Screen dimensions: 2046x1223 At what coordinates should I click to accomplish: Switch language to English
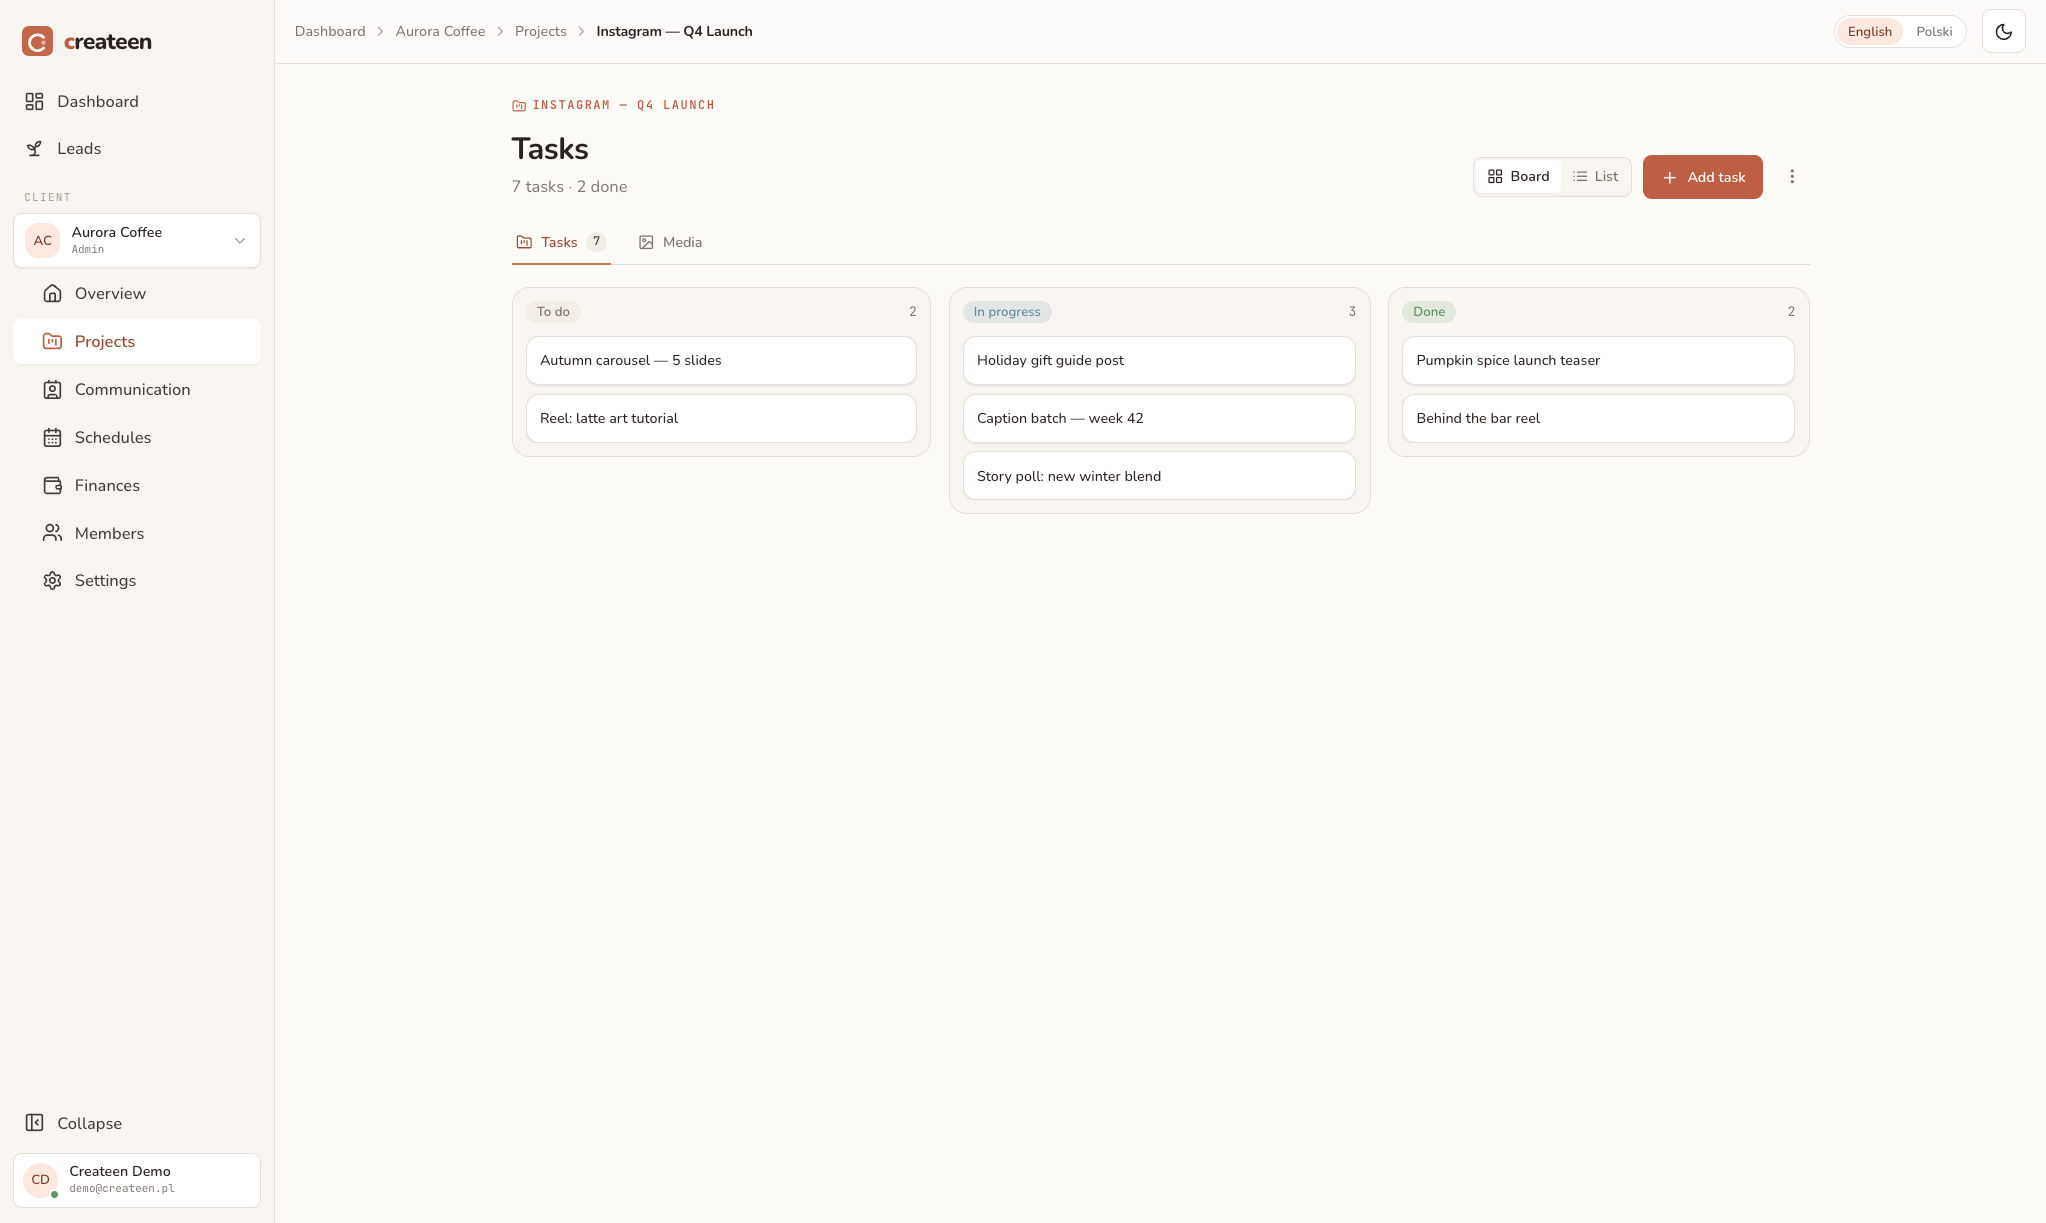(1869, 31)
